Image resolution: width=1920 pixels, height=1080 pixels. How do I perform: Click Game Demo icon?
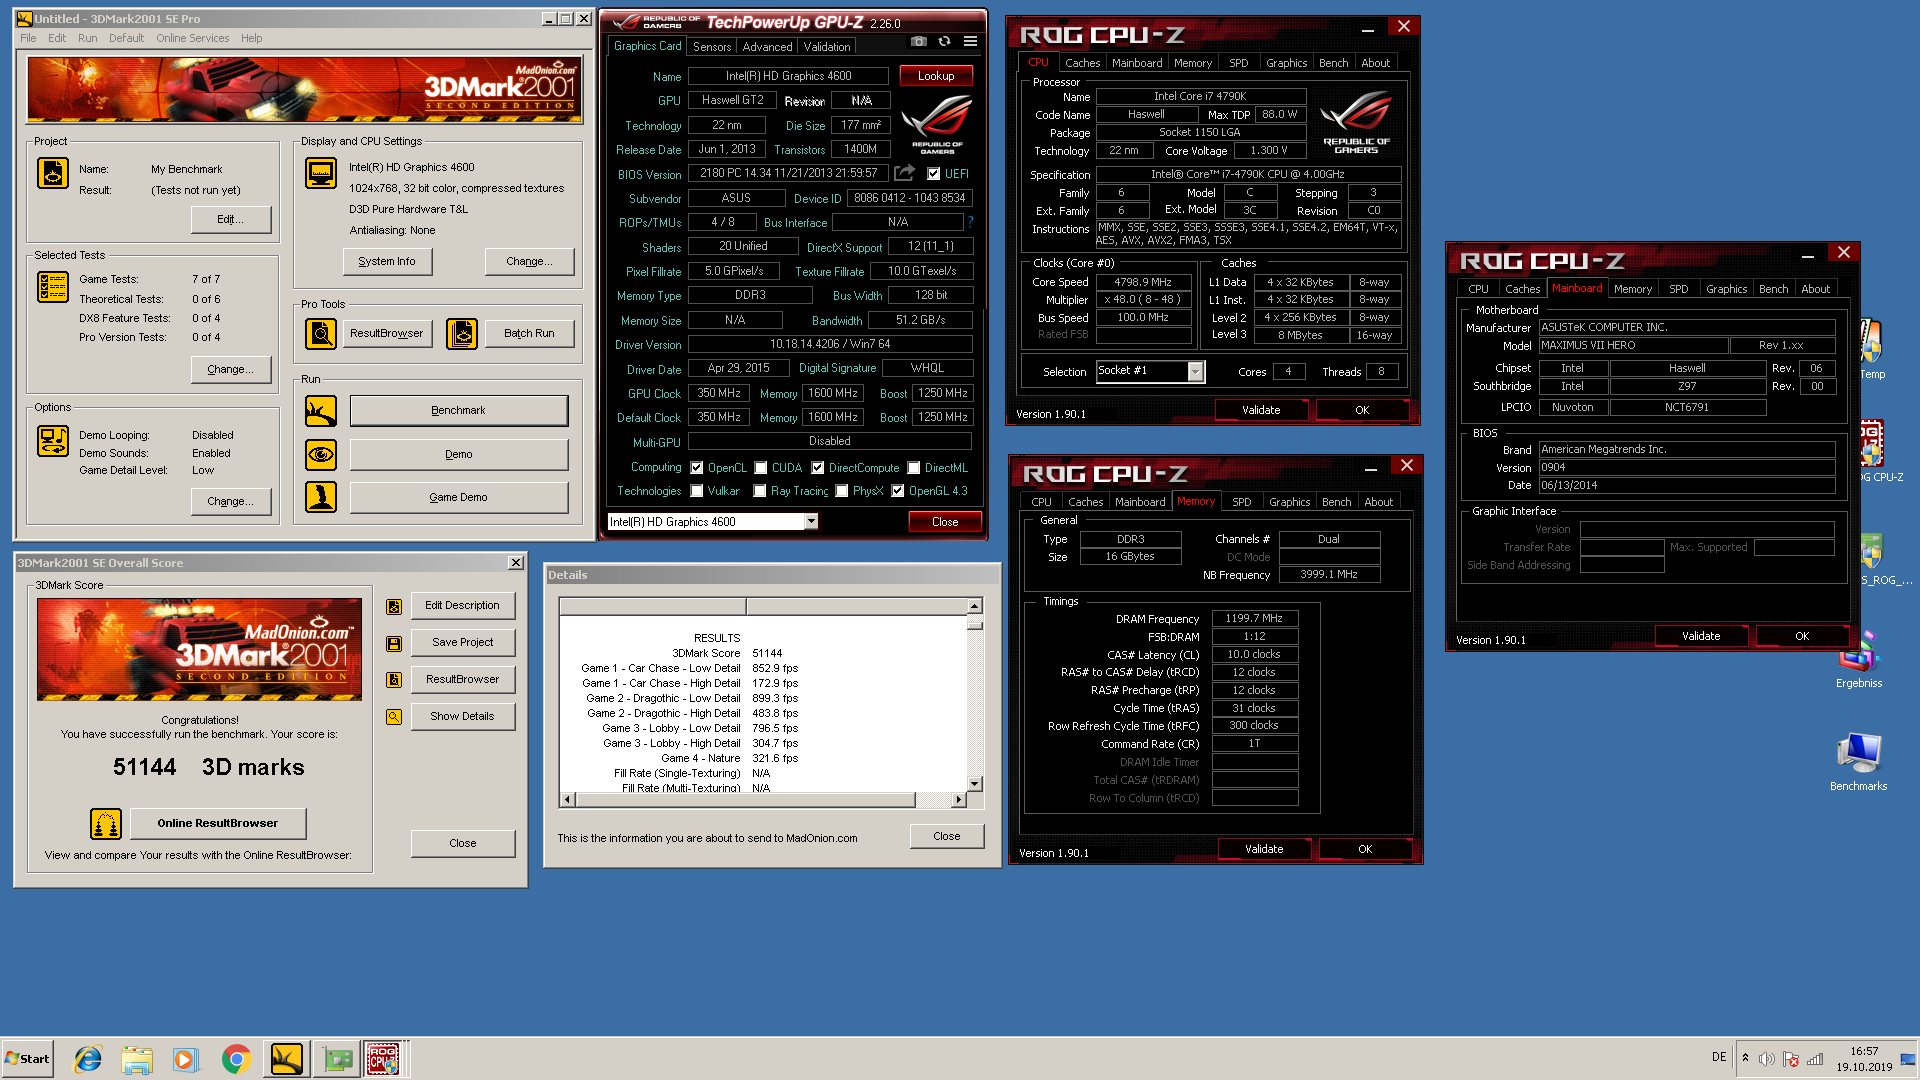click(321, 497)
